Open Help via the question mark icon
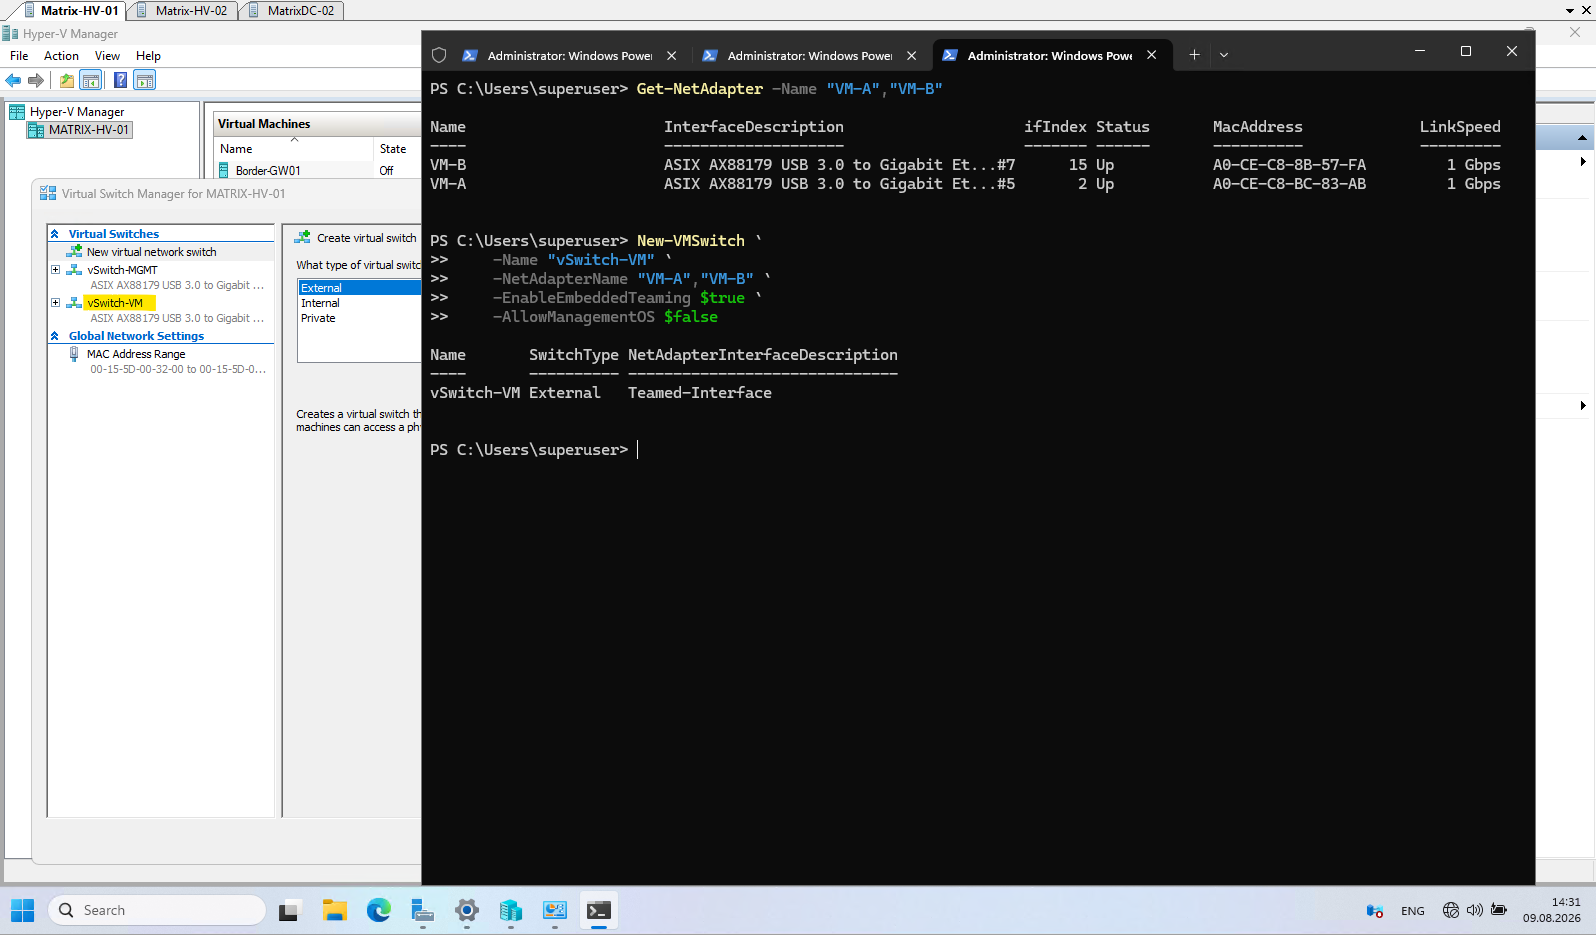Viewport: 1596px width, 935px height. [x=120, y=80]
